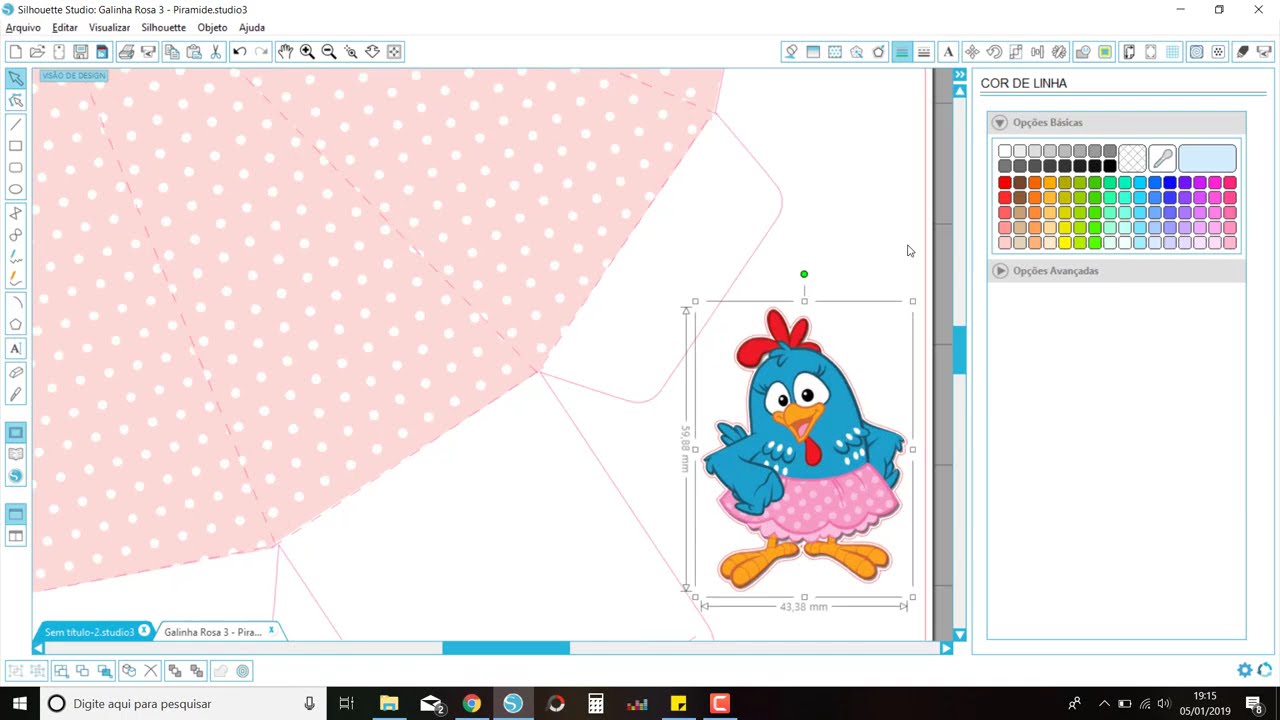Select the arrow Select tool
The width and height of the screenshot is (1280, 720).
[x=15, y=78]
